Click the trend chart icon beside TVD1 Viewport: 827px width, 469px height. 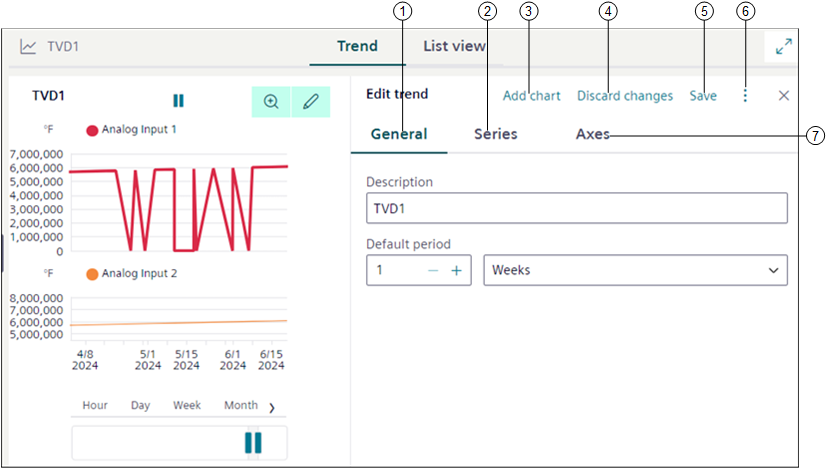point(29,47)
